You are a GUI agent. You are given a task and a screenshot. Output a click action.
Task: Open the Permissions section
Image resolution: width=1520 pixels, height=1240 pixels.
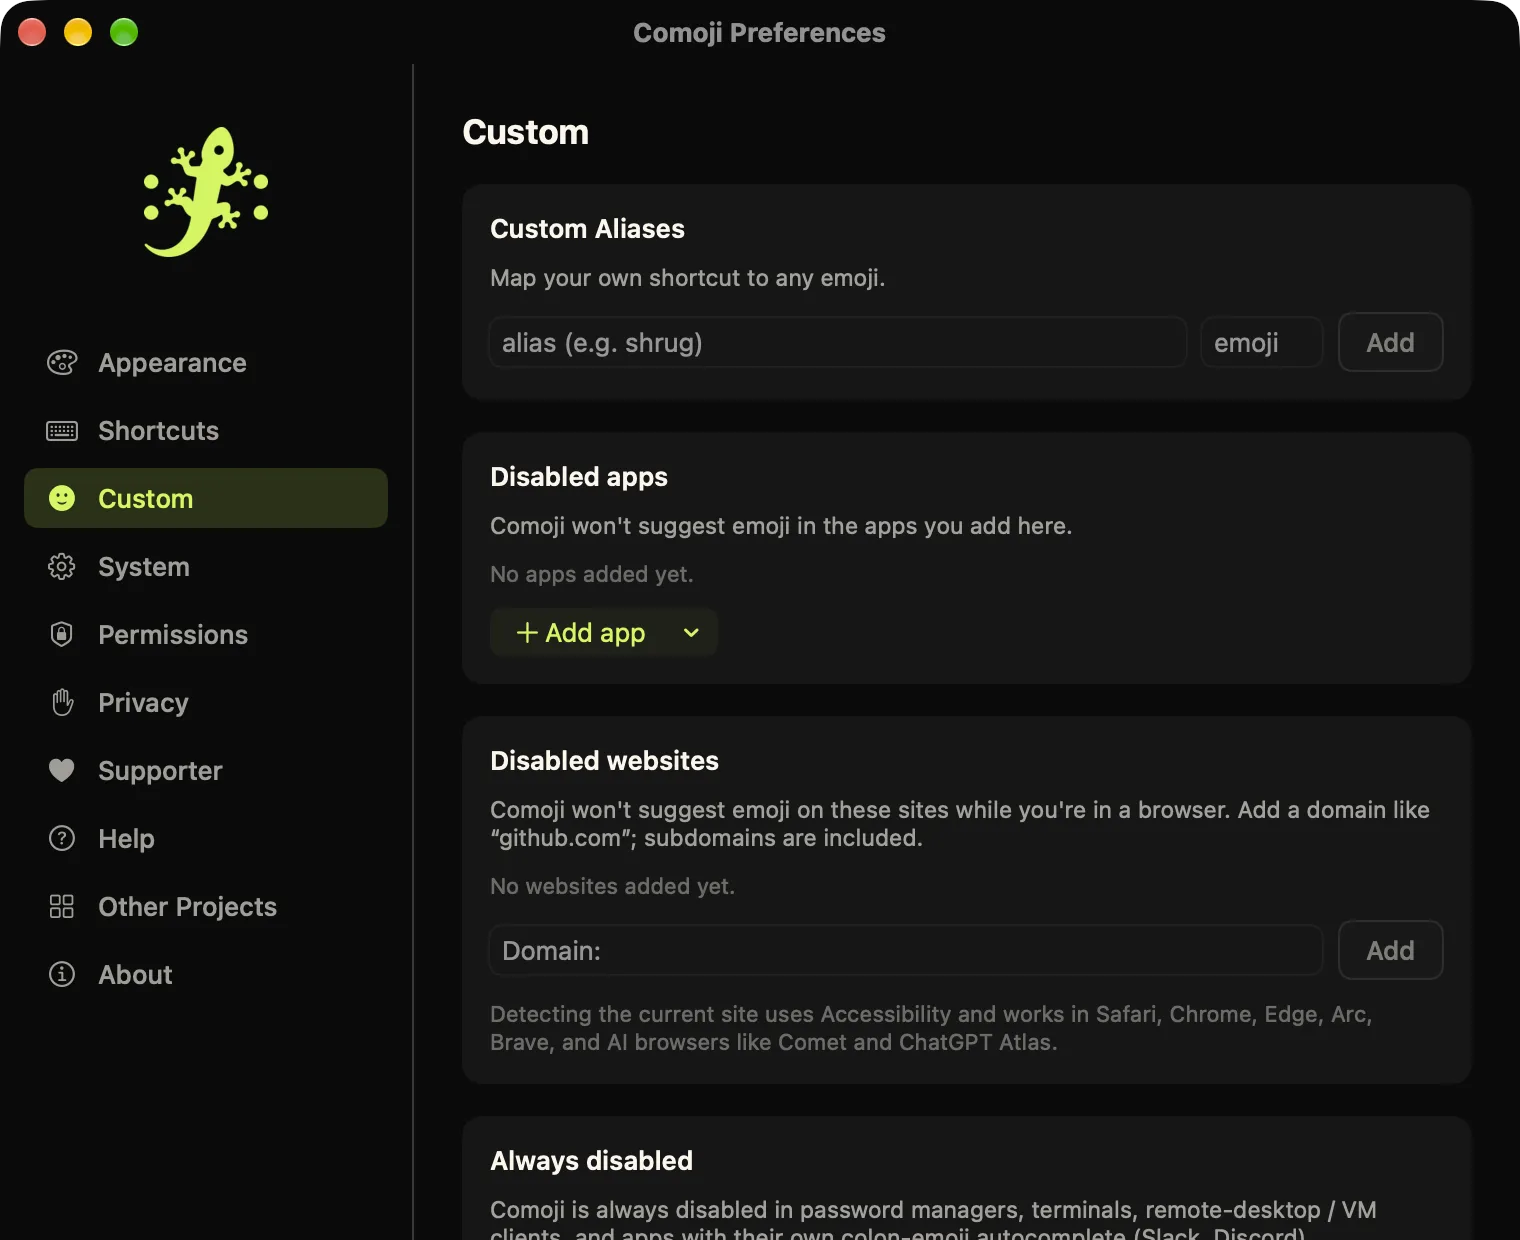(206, 635)
